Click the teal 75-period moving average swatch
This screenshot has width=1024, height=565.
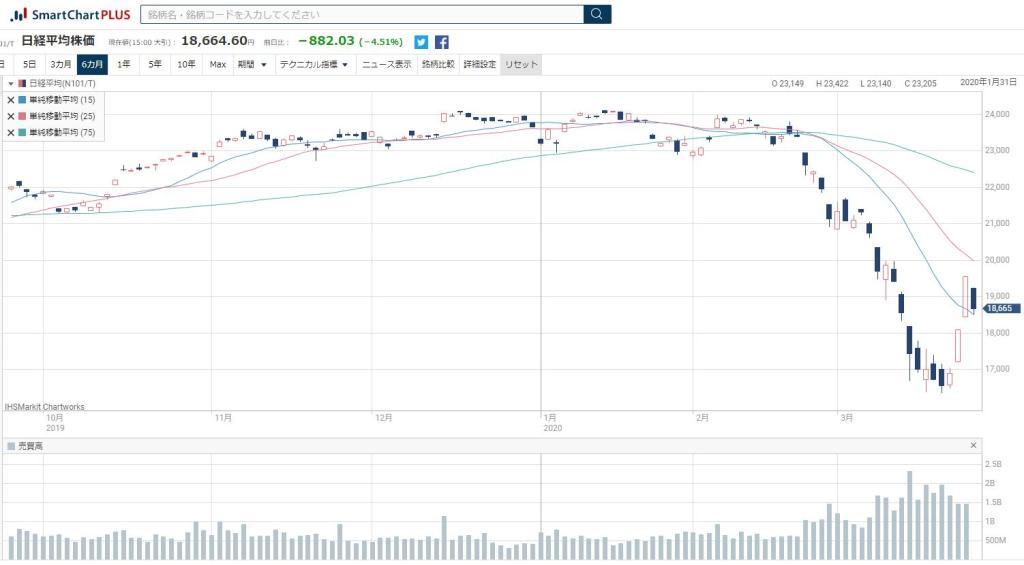pos(23,132)
